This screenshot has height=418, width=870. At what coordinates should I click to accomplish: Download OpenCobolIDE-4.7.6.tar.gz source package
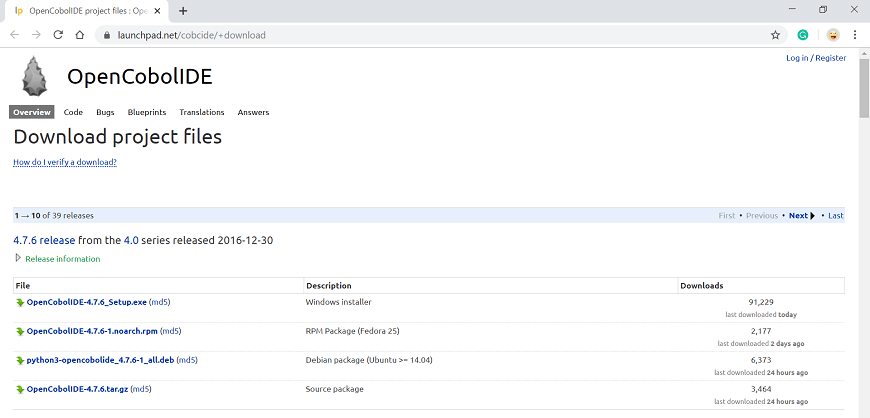[x=77, y=389]
